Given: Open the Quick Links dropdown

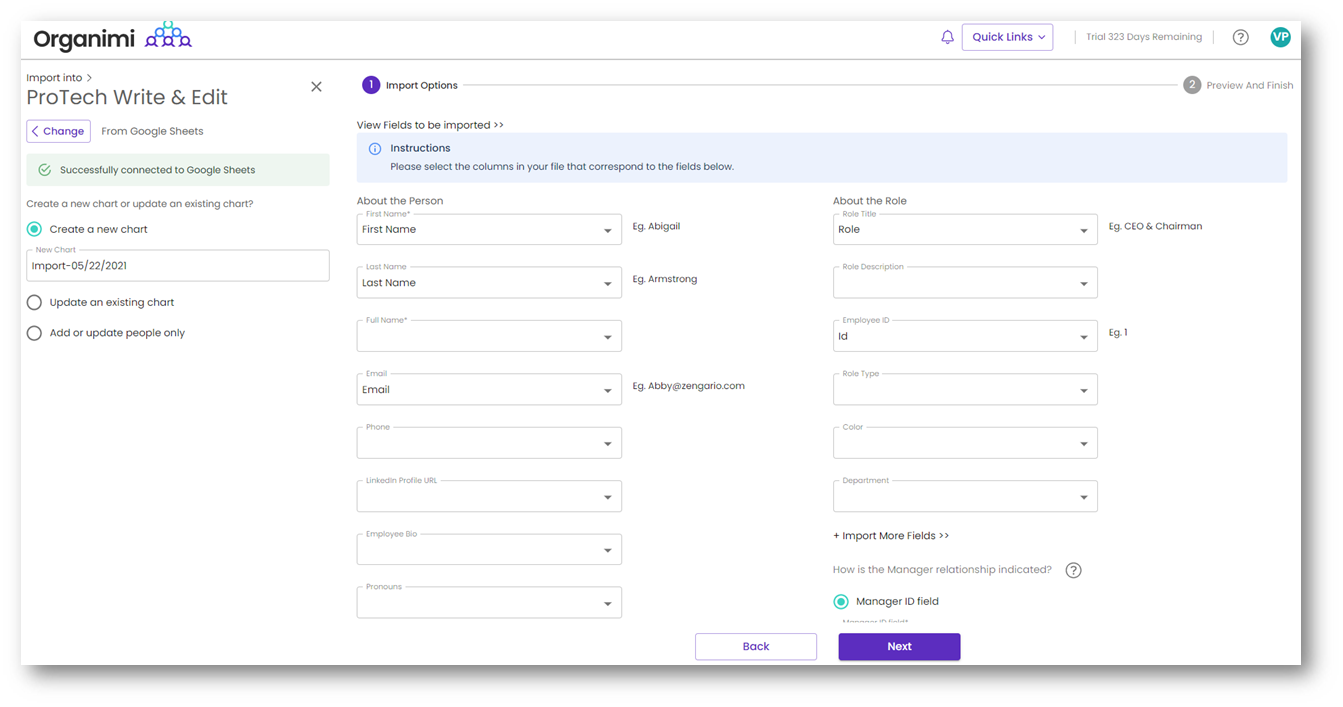Looking at the screenshot, I should 1007,37.
